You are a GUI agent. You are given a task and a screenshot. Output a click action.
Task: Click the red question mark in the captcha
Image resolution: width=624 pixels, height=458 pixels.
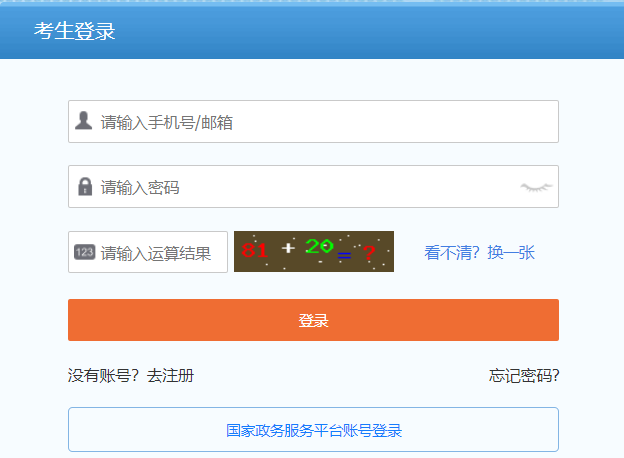coord(369,254)
